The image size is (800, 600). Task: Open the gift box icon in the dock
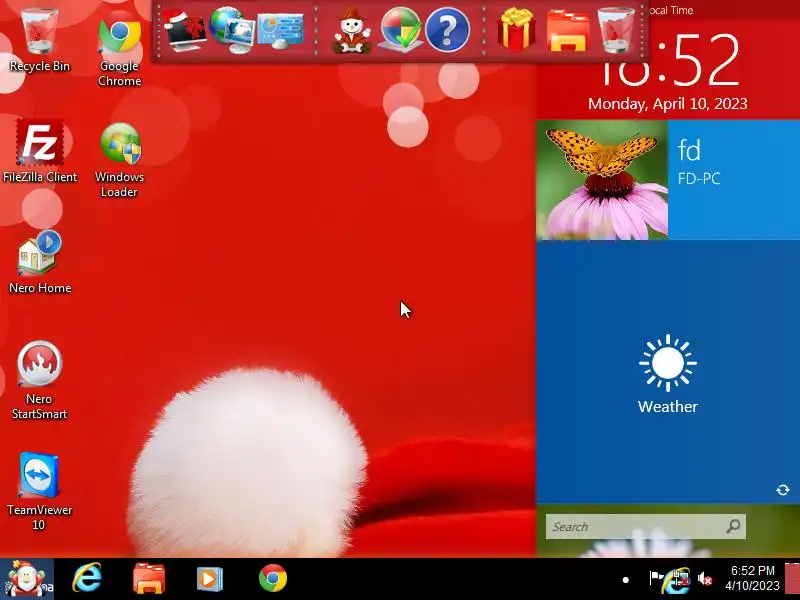[x=516, y=30]
